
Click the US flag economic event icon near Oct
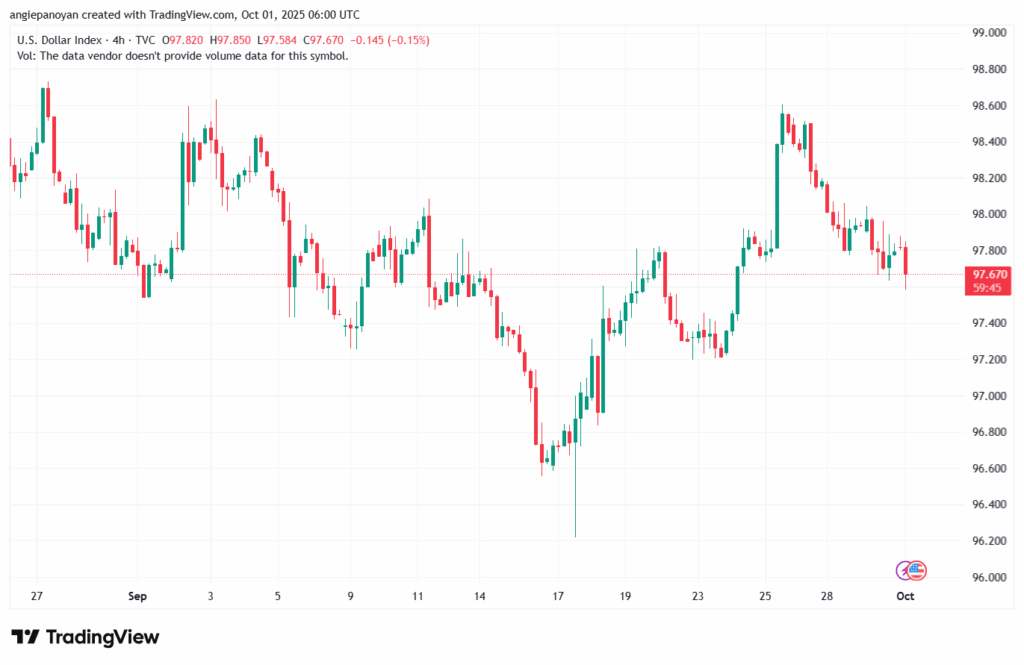(917, 570)
